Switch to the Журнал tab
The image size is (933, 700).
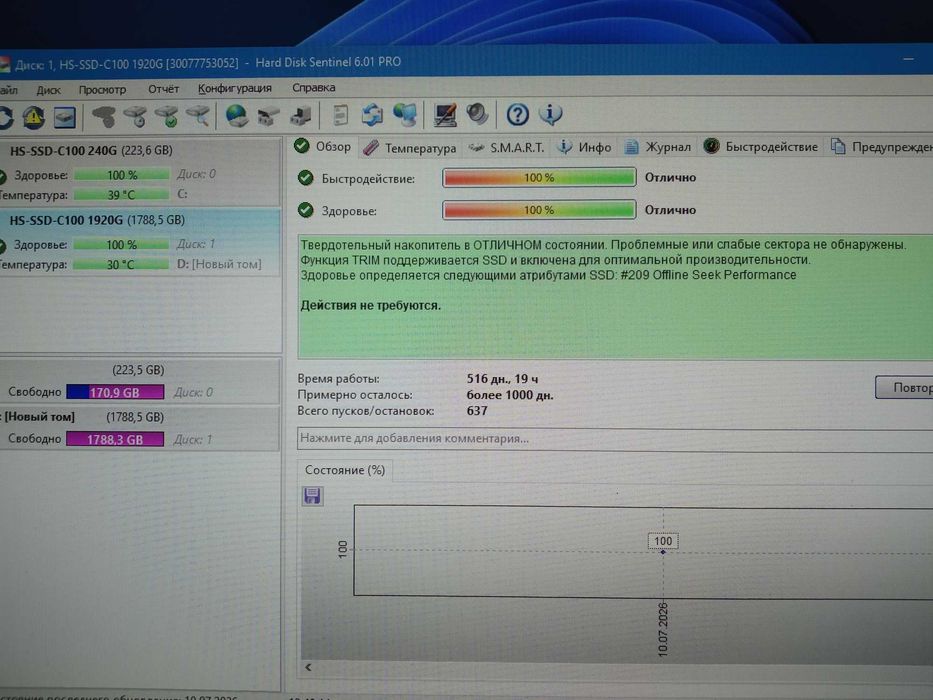tap(658, 147)
